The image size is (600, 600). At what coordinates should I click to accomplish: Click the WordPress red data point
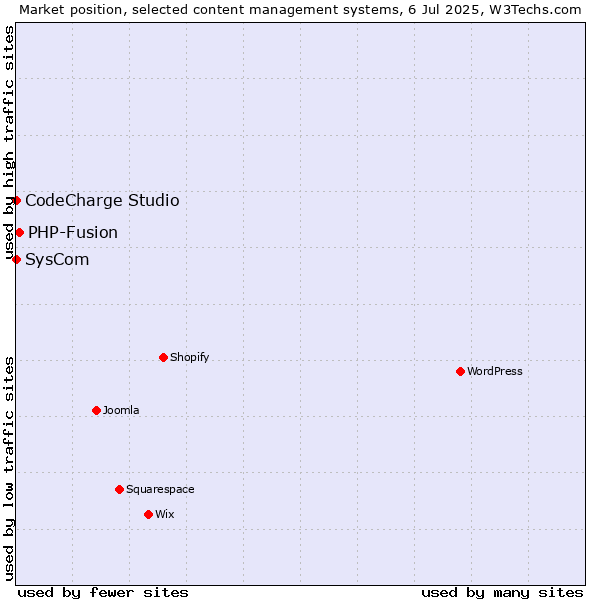point(460,371)
